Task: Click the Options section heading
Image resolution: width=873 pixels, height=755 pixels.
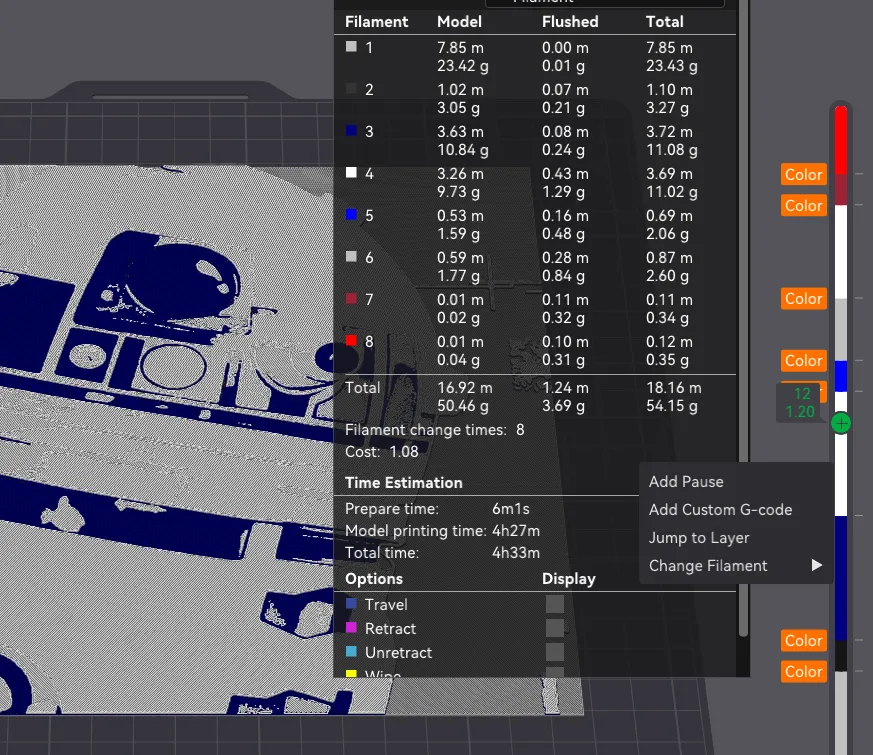Action: pyautogui.click(x=374, y=578)
